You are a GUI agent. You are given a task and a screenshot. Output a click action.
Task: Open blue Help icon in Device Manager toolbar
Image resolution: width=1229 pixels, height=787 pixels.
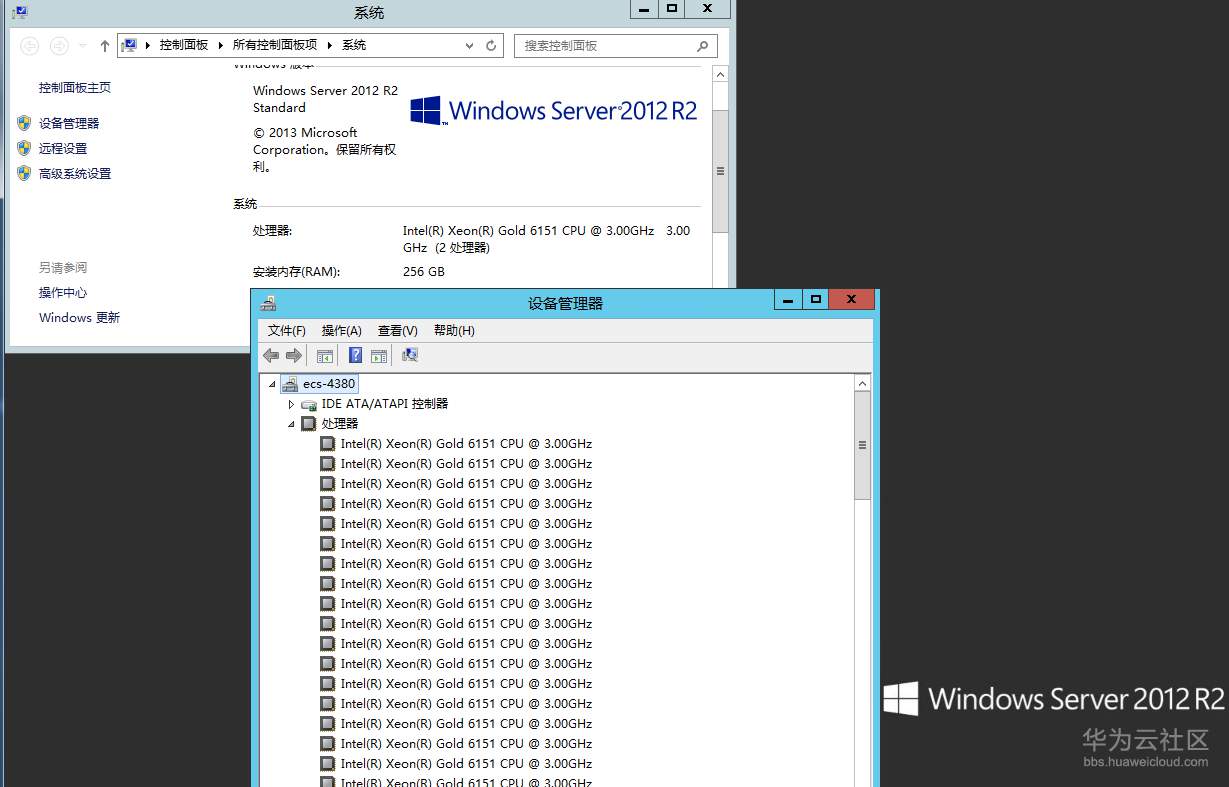(355, 355)
